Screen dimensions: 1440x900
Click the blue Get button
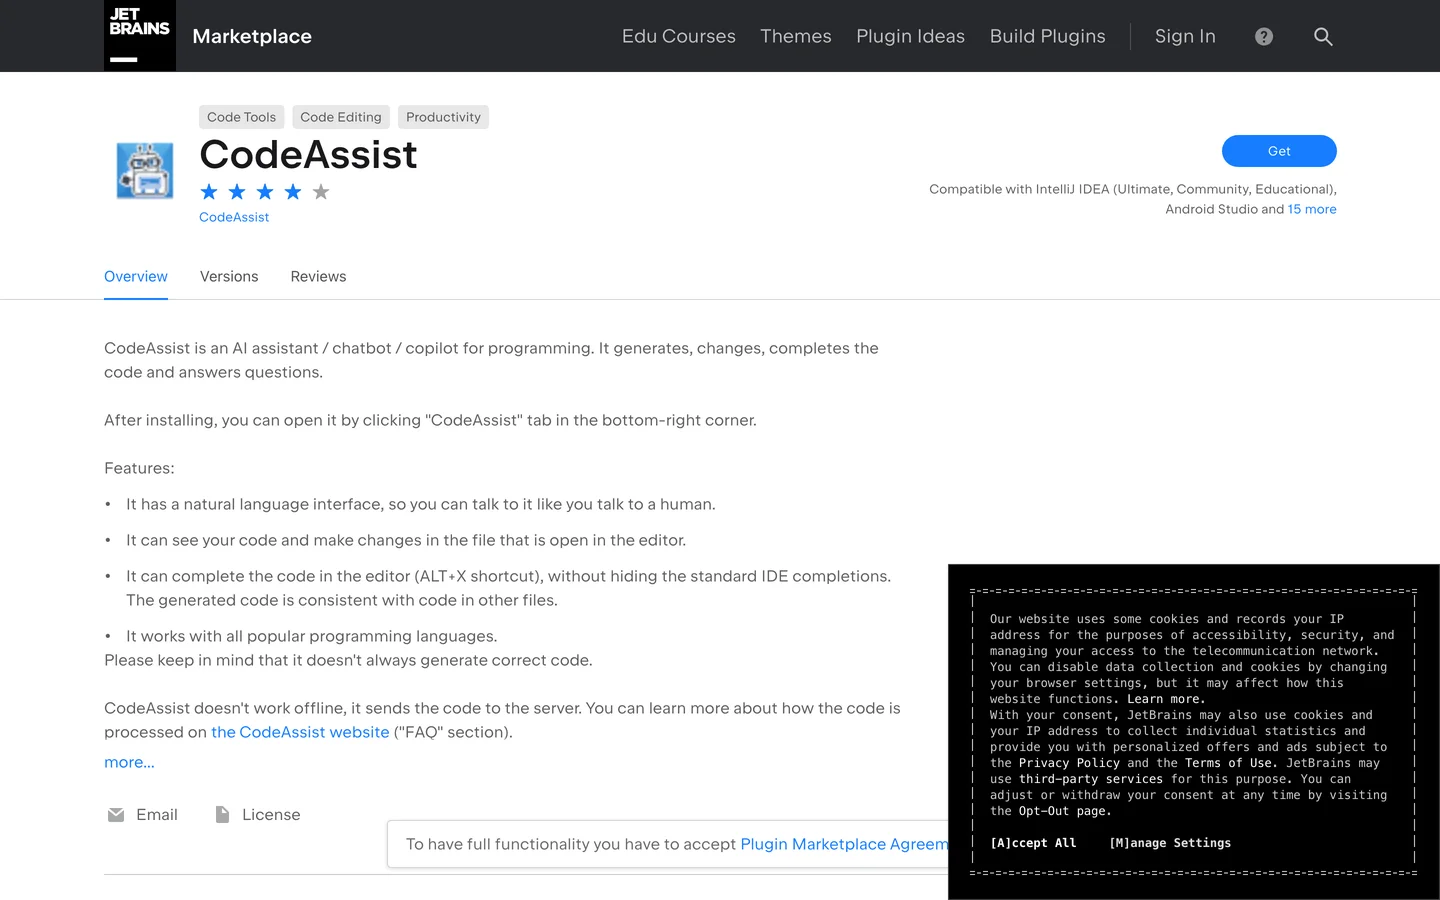1279,151
